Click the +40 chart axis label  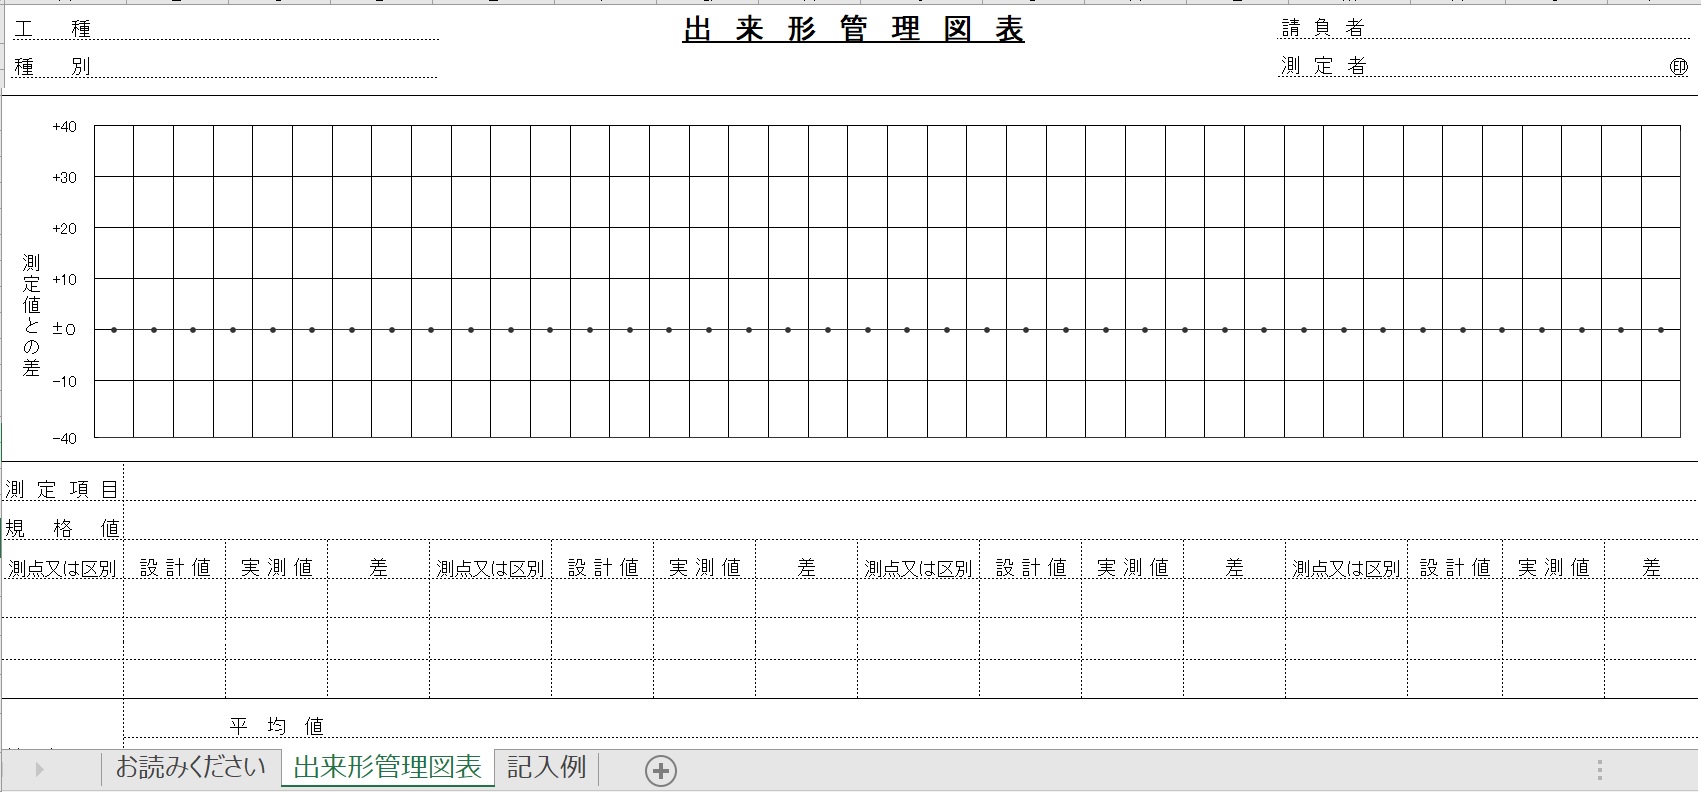[x=64, y=127]
